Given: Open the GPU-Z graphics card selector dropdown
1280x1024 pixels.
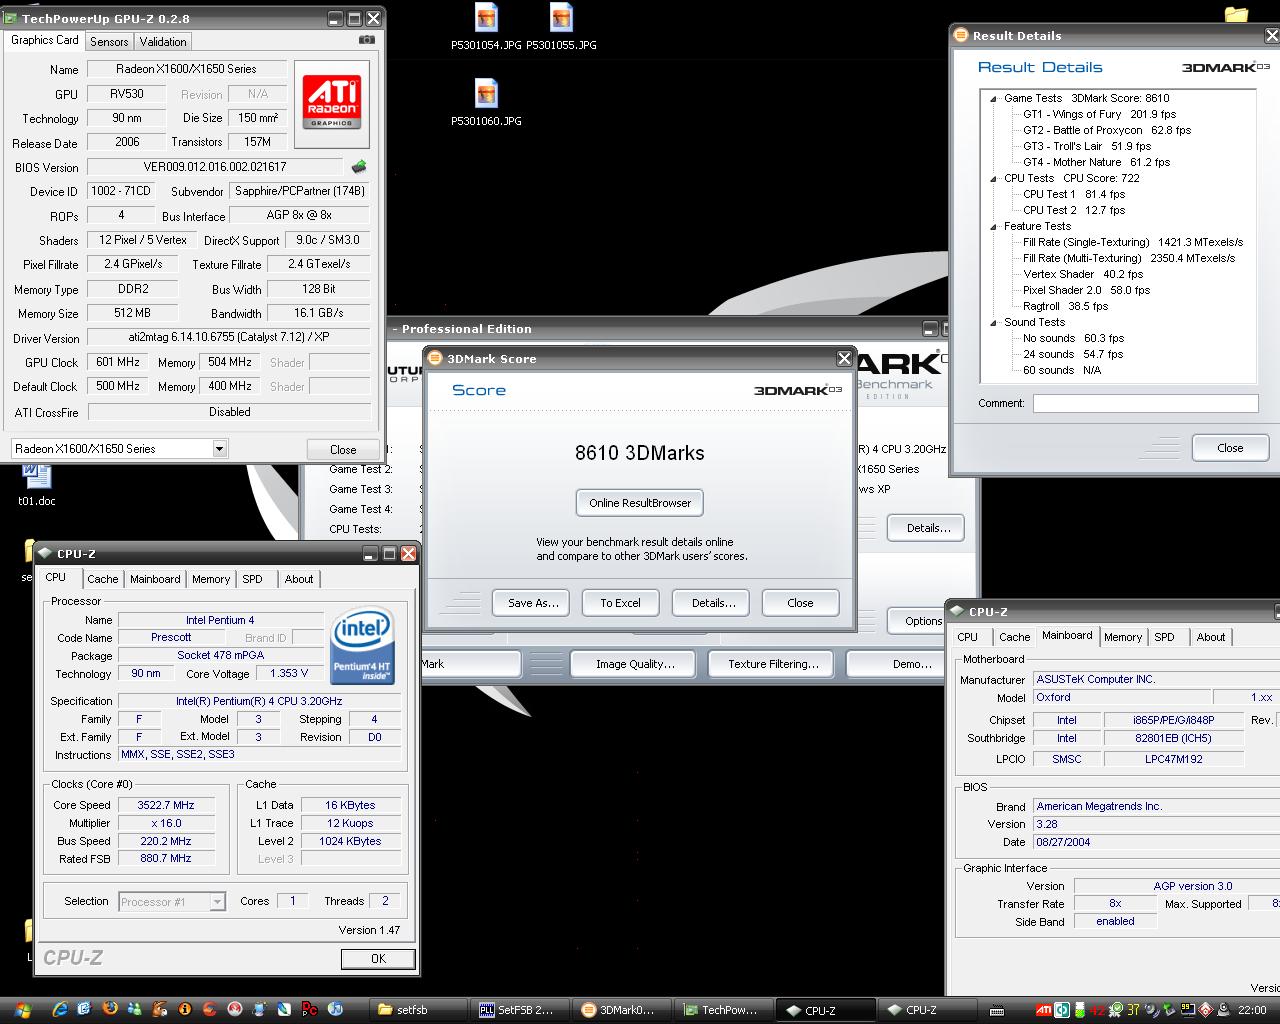Looking at the screenshot, I should point(219,449).
